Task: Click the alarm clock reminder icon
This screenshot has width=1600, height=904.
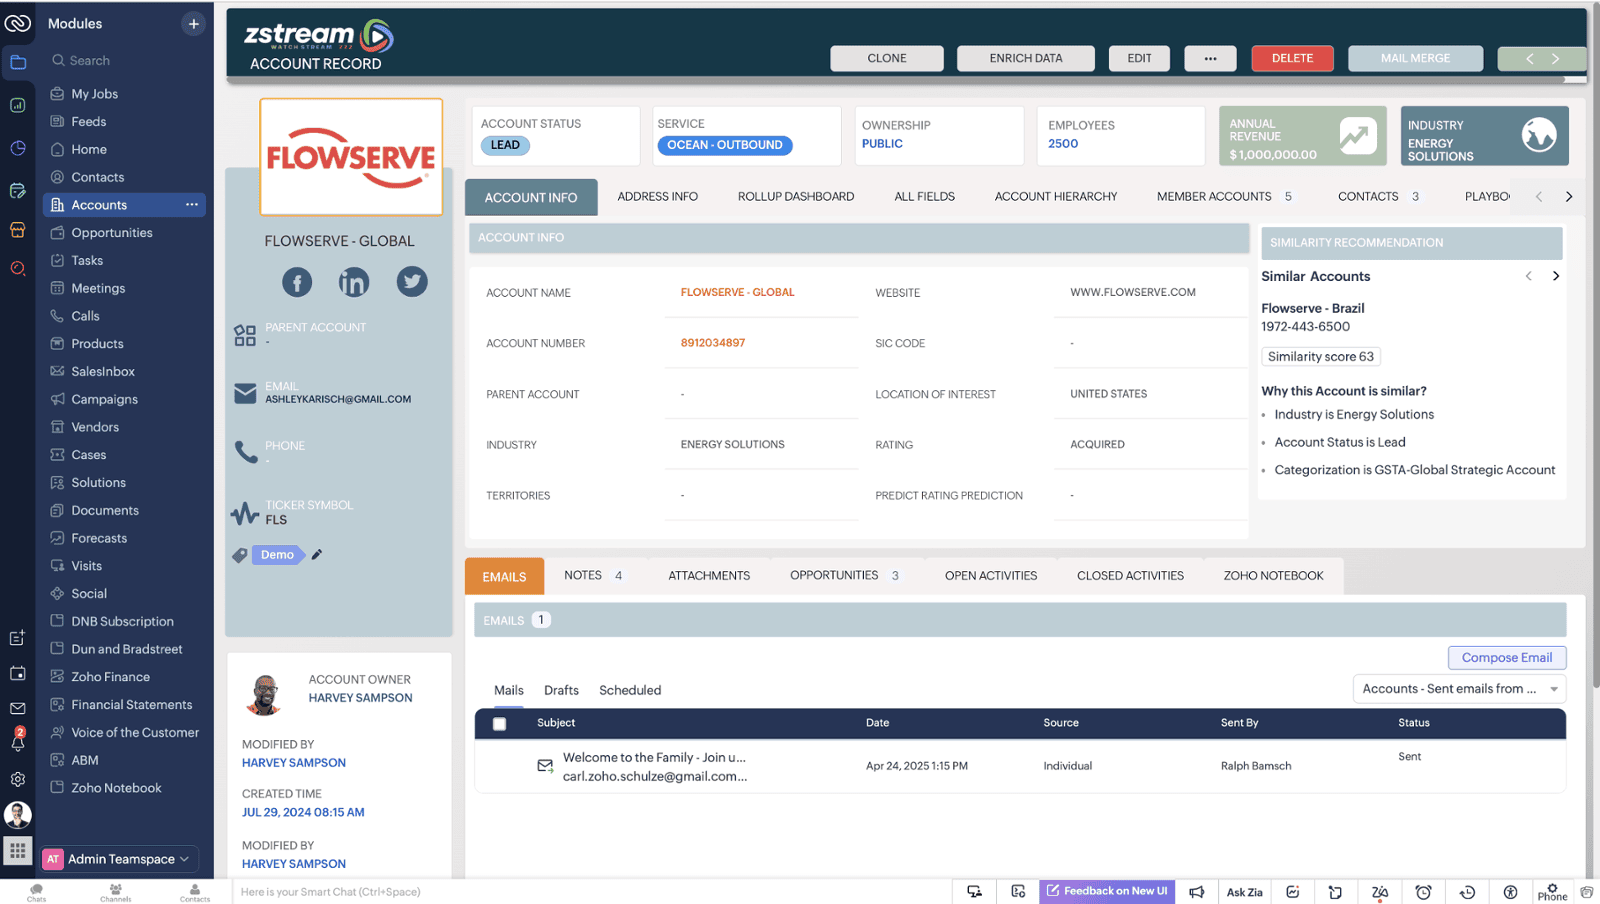Action: (1423, 892)
